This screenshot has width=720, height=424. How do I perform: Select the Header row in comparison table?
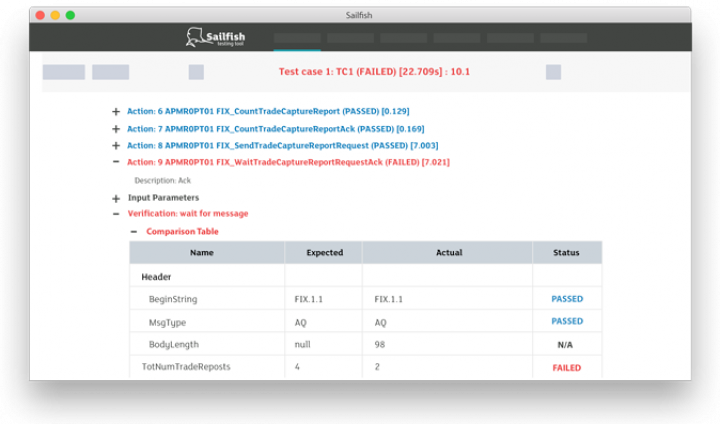click(x=366, y=277)
